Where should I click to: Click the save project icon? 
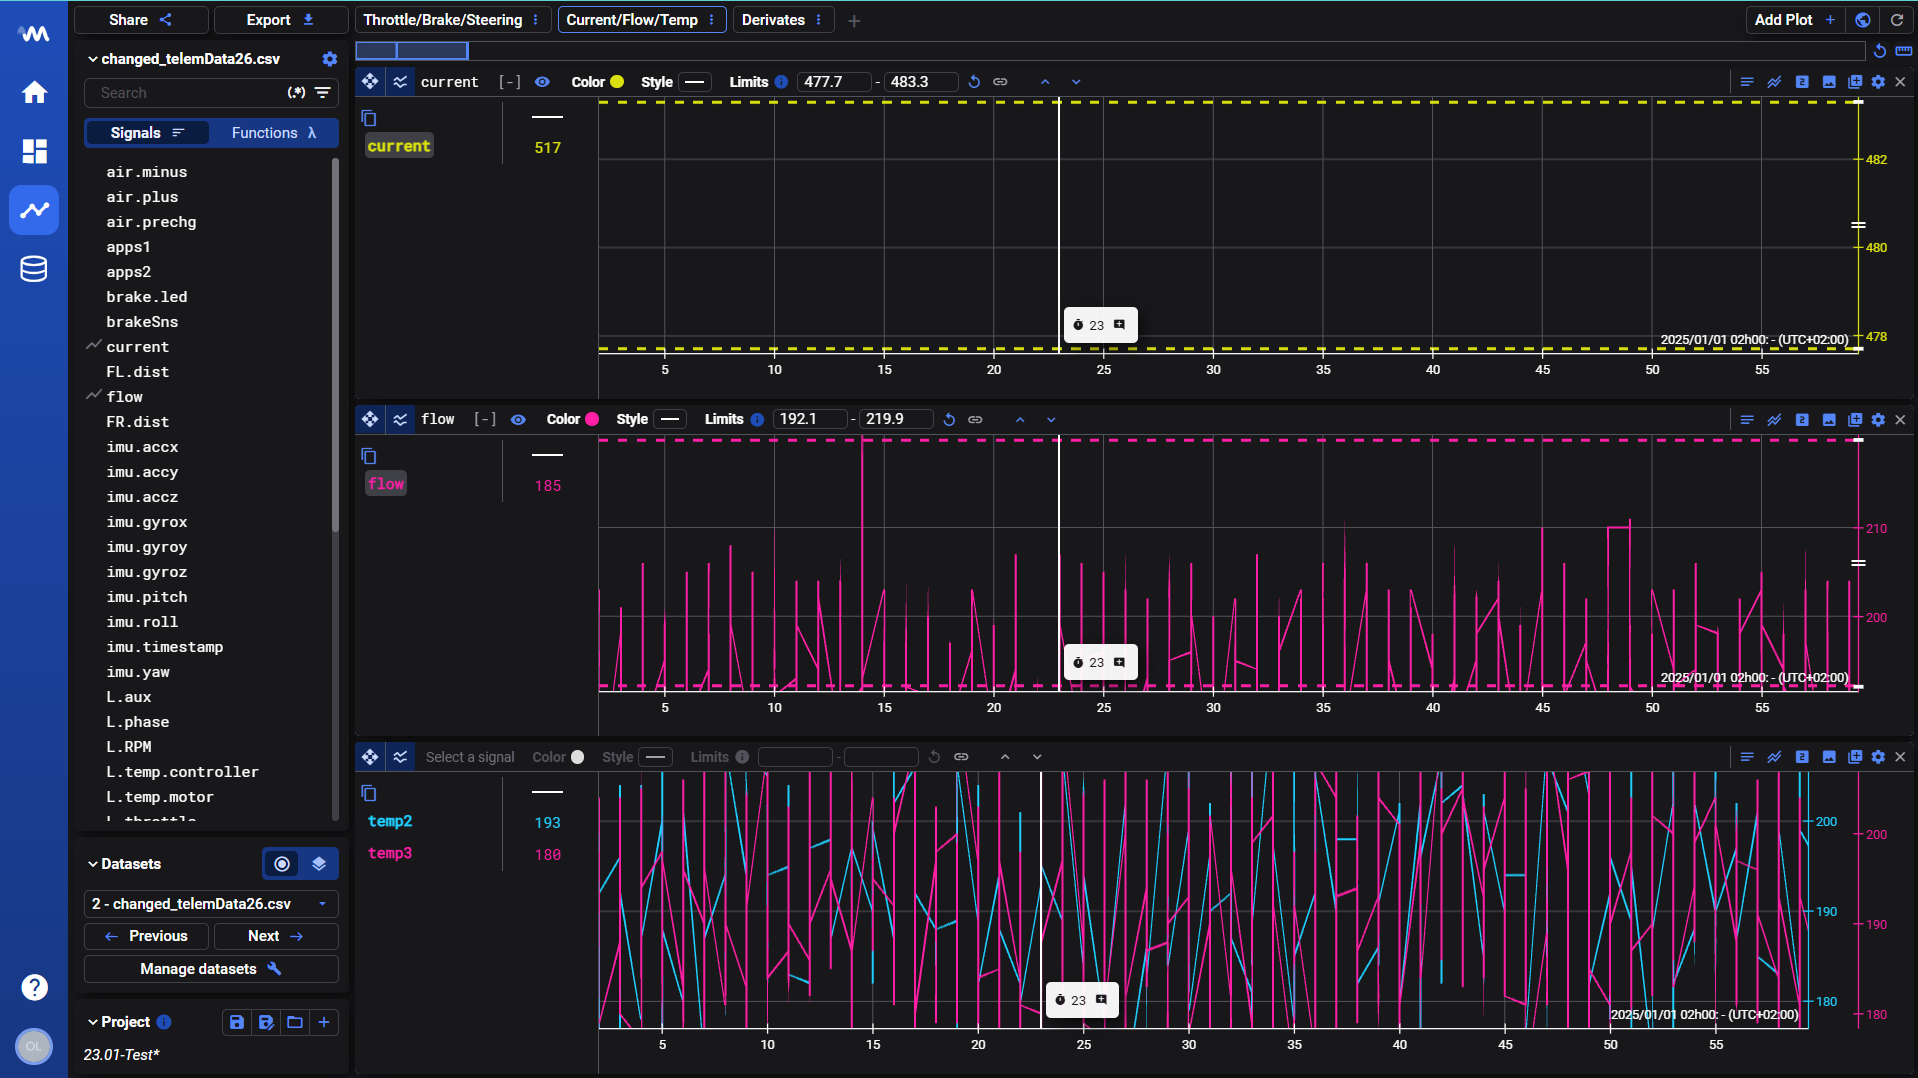click(x=237, y=1022)
